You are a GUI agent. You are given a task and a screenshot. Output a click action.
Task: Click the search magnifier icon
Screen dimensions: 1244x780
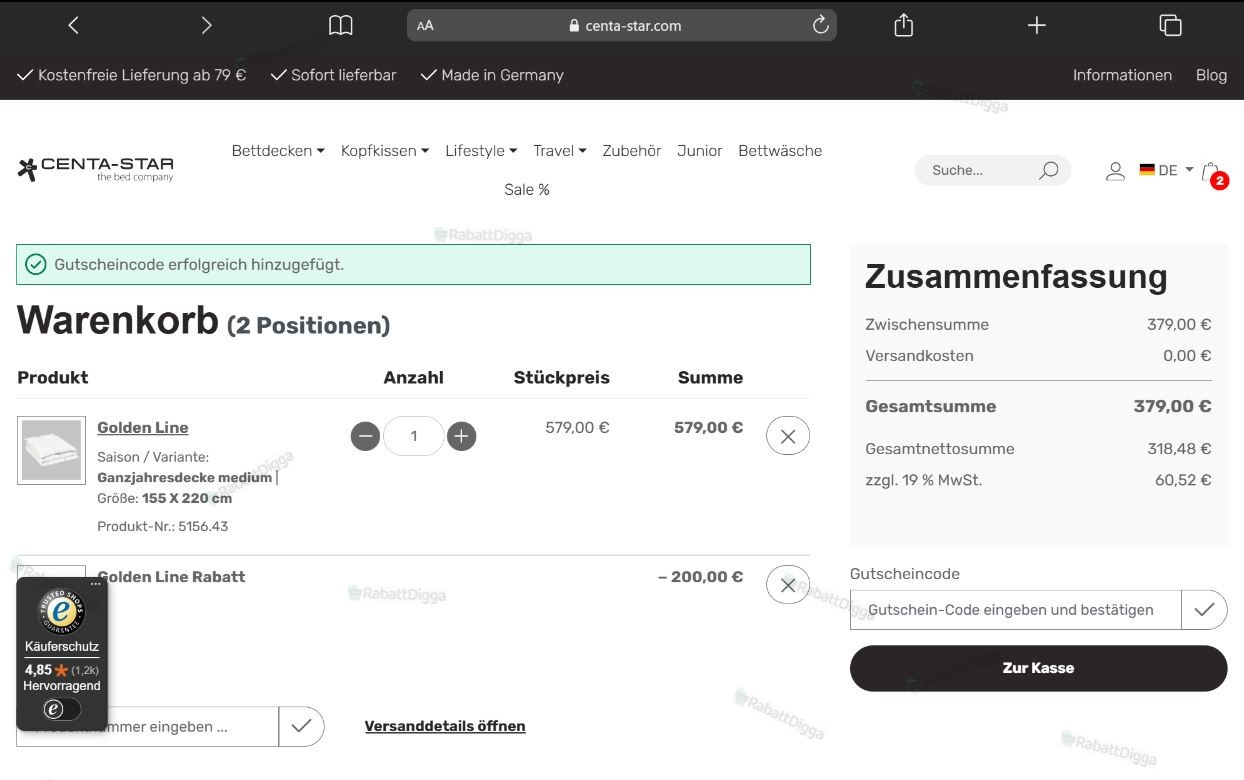[x=1048, y=171]
